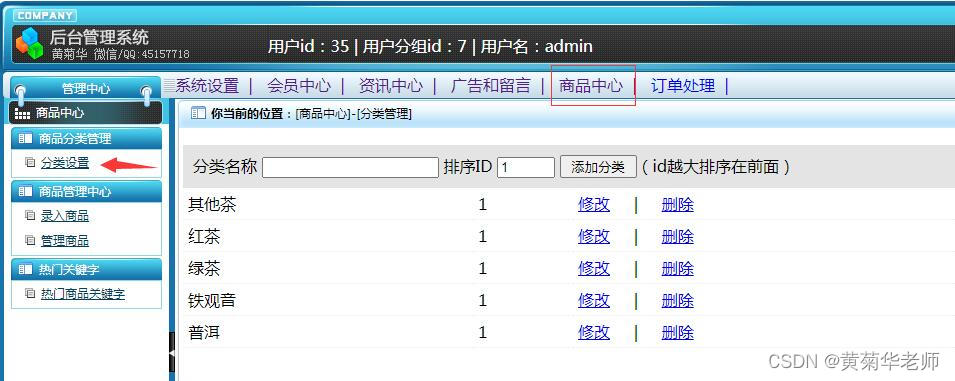The height and width of the screenshot is (381, 955).
Task: Click the small icon before 管理商品
Action: coord(30,240)
